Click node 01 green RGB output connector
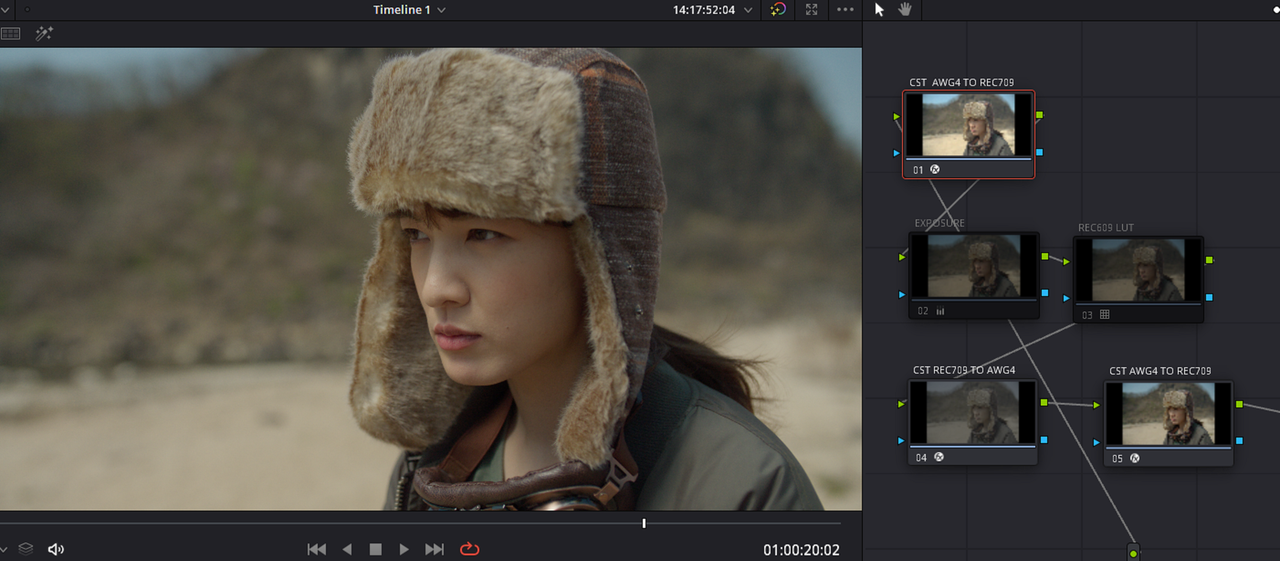This screenshot has height=561, width=1280. click(1040, 116)
